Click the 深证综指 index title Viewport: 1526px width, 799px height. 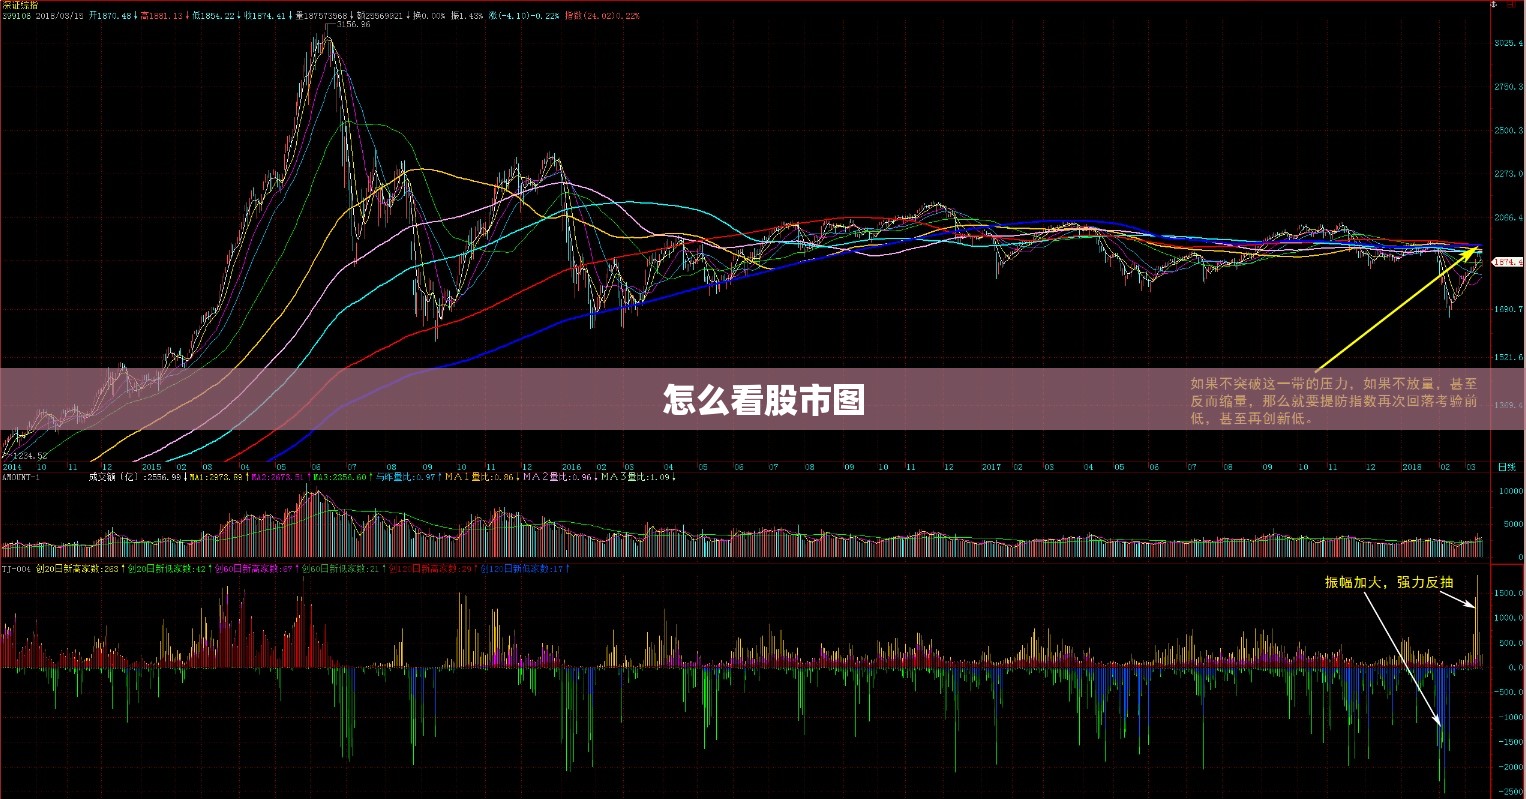20,5
